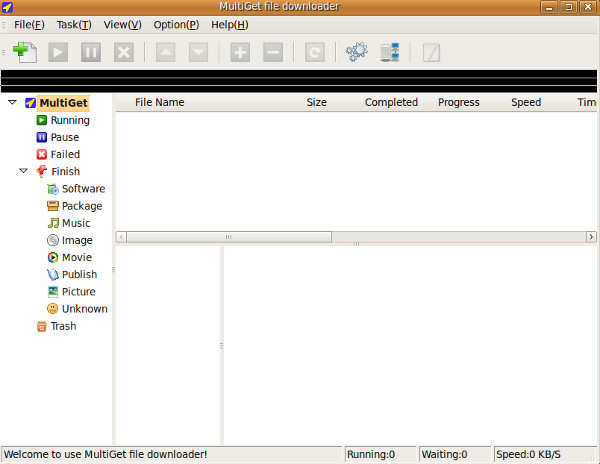Open the Task(T) menu
The height and width of the screenshot is (464, 600).
point(74,25)
